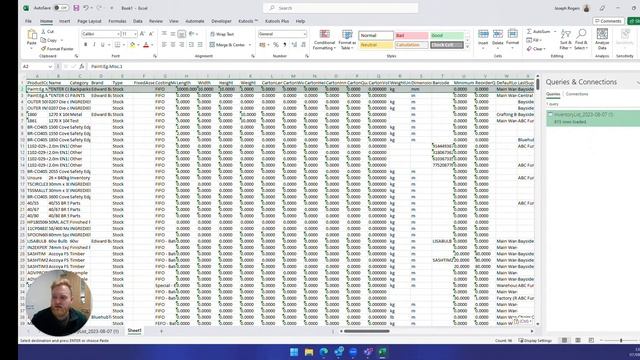Image resolution: width=640 pixels, height=360 pixels.
Task: Open the View ribbon tab
Action: coord(174,21)
